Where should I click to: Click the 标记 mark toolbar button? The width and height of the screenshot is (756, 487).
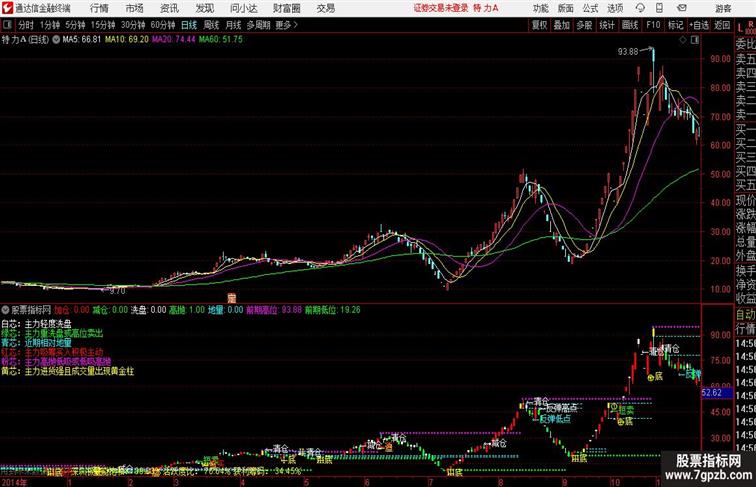coord(675,25)
